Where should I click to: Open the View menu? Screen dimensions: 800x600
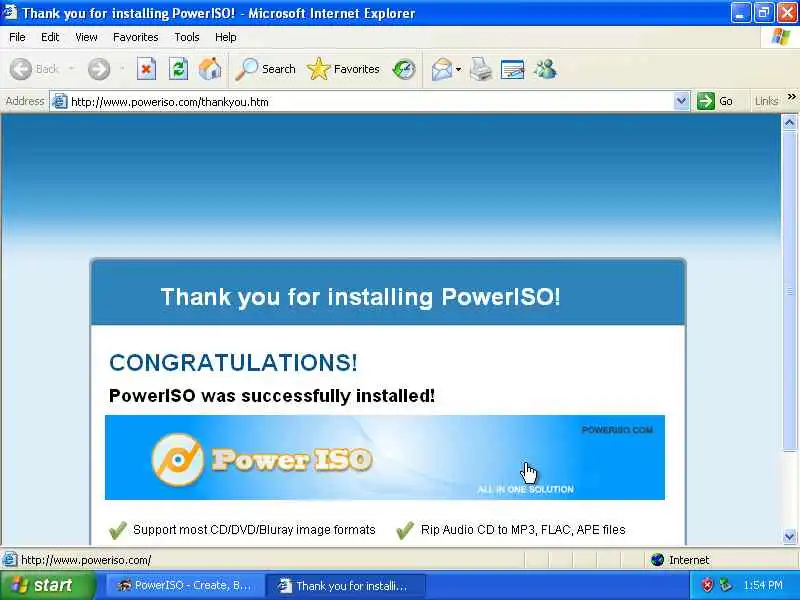tap(86, 37)
